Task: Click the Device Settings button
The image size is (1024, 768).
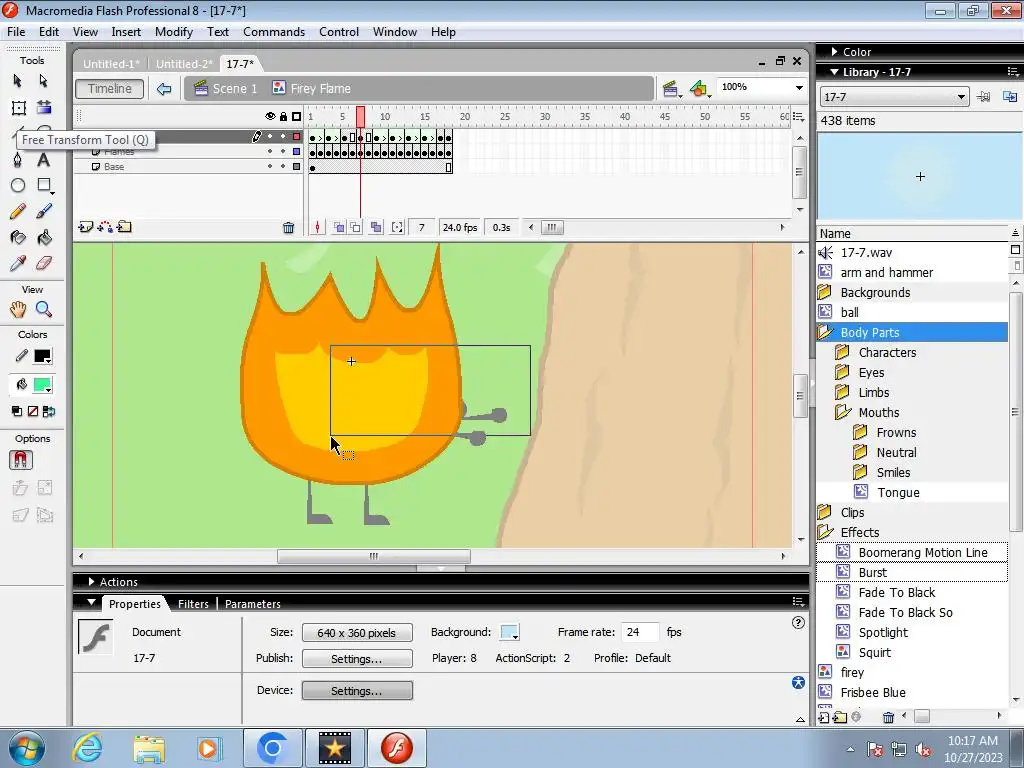Action: (x=357, y=690)
